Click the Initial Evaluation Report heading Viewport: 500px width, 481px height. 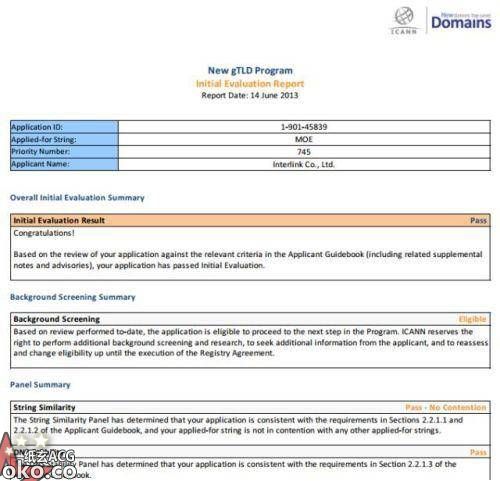[x=250, y=83]
